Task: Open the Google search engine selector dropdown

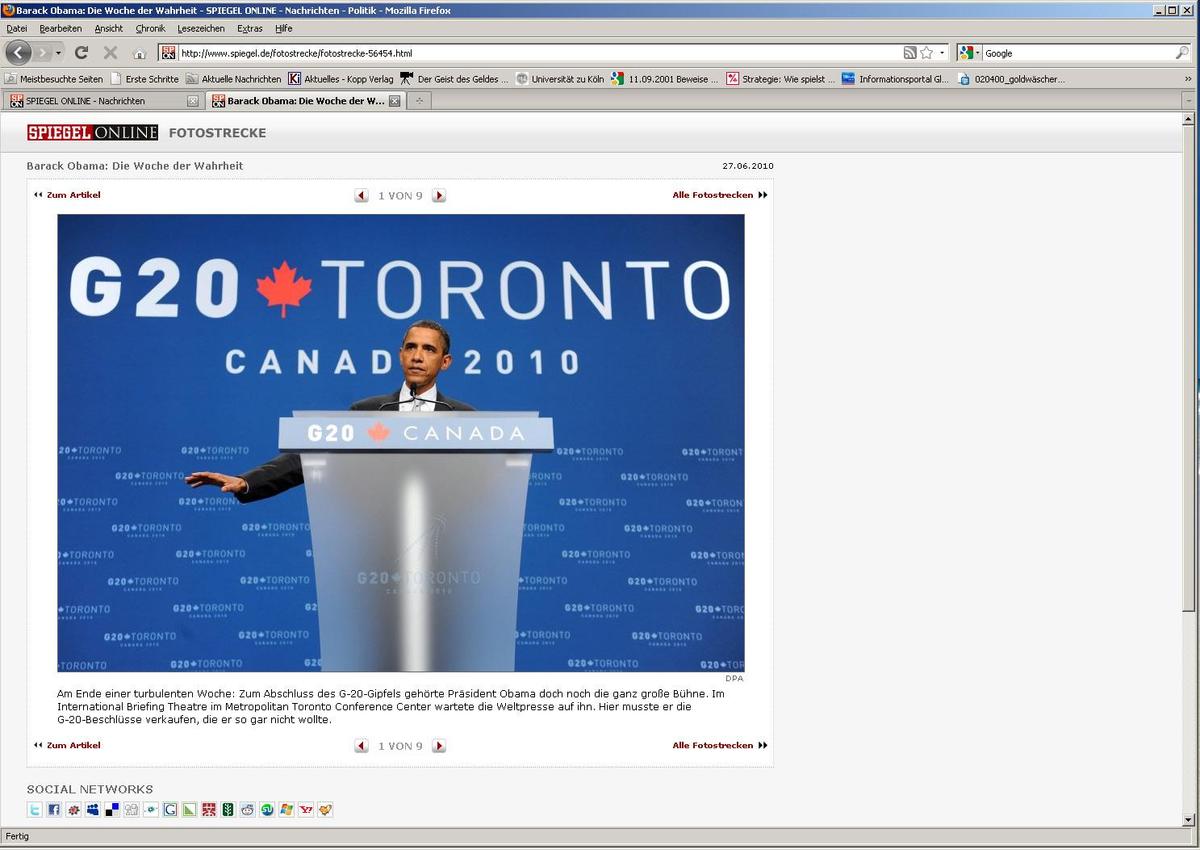Action: pyautogui.click(x=969, y=53)
